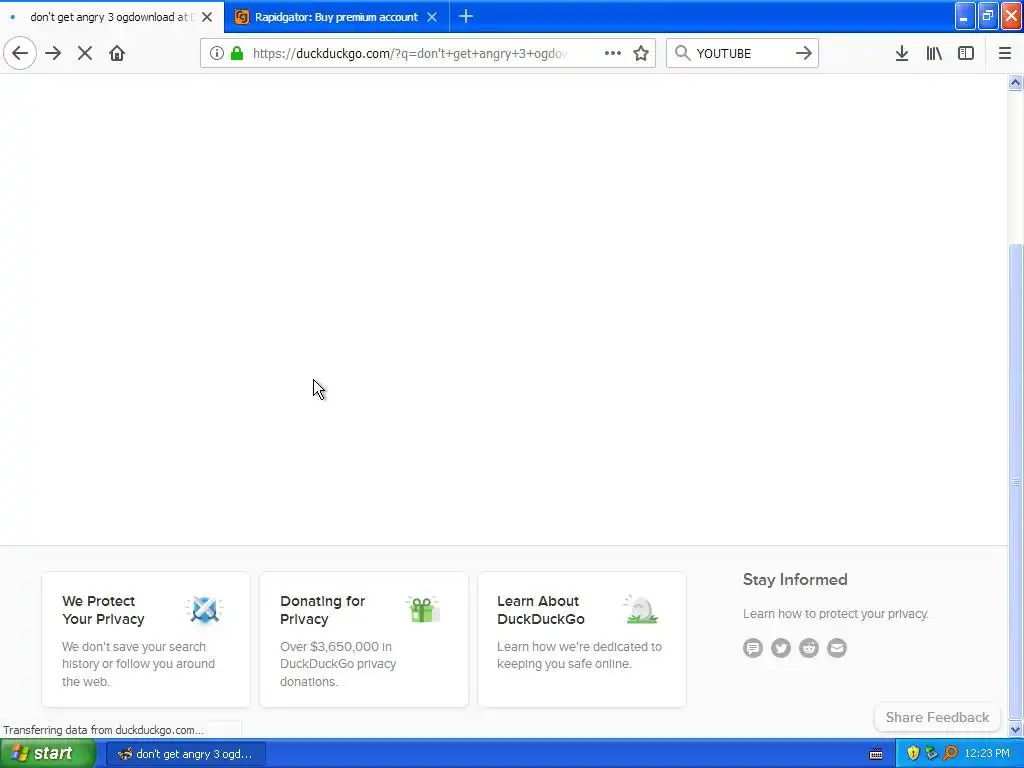Toggle the sidebar view

pyautogui.click(x=966, y=54)
